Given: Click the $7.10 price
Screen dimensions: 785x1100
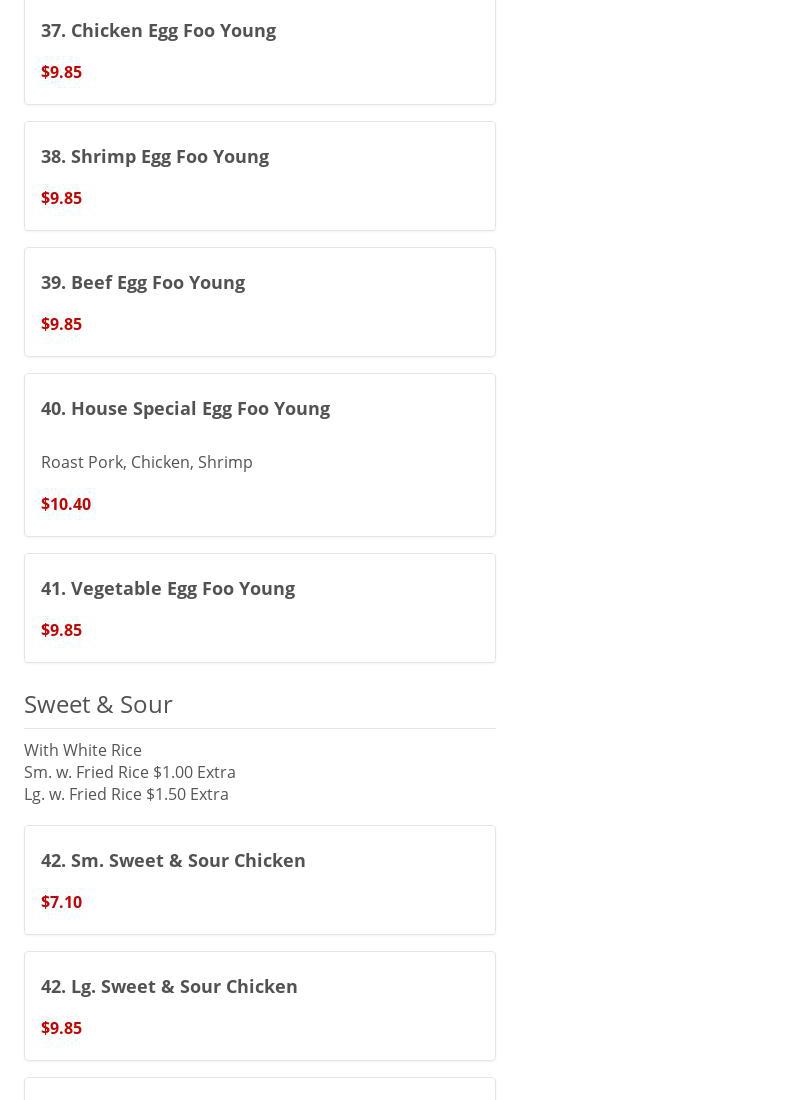Looking at the screenshot, I should pyautogui.click(x=61, y=902).
